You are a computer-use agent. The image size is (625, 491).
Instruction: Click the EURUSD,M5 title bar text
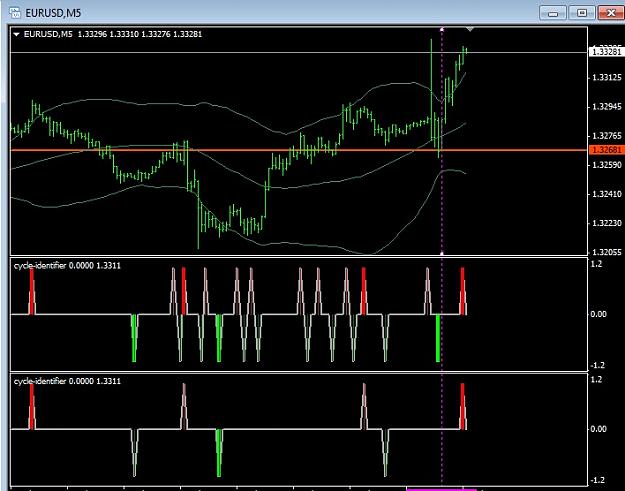tap(53, 13)
